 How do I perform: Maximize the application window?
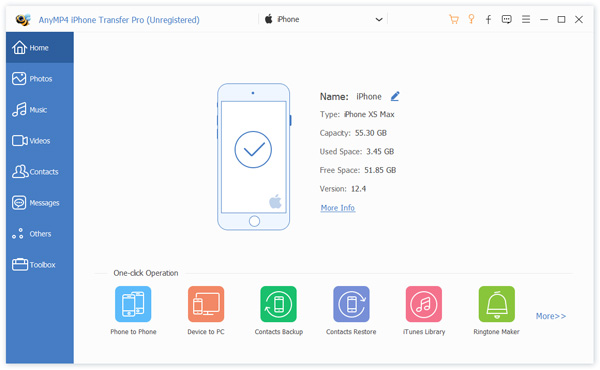[561, 20]
